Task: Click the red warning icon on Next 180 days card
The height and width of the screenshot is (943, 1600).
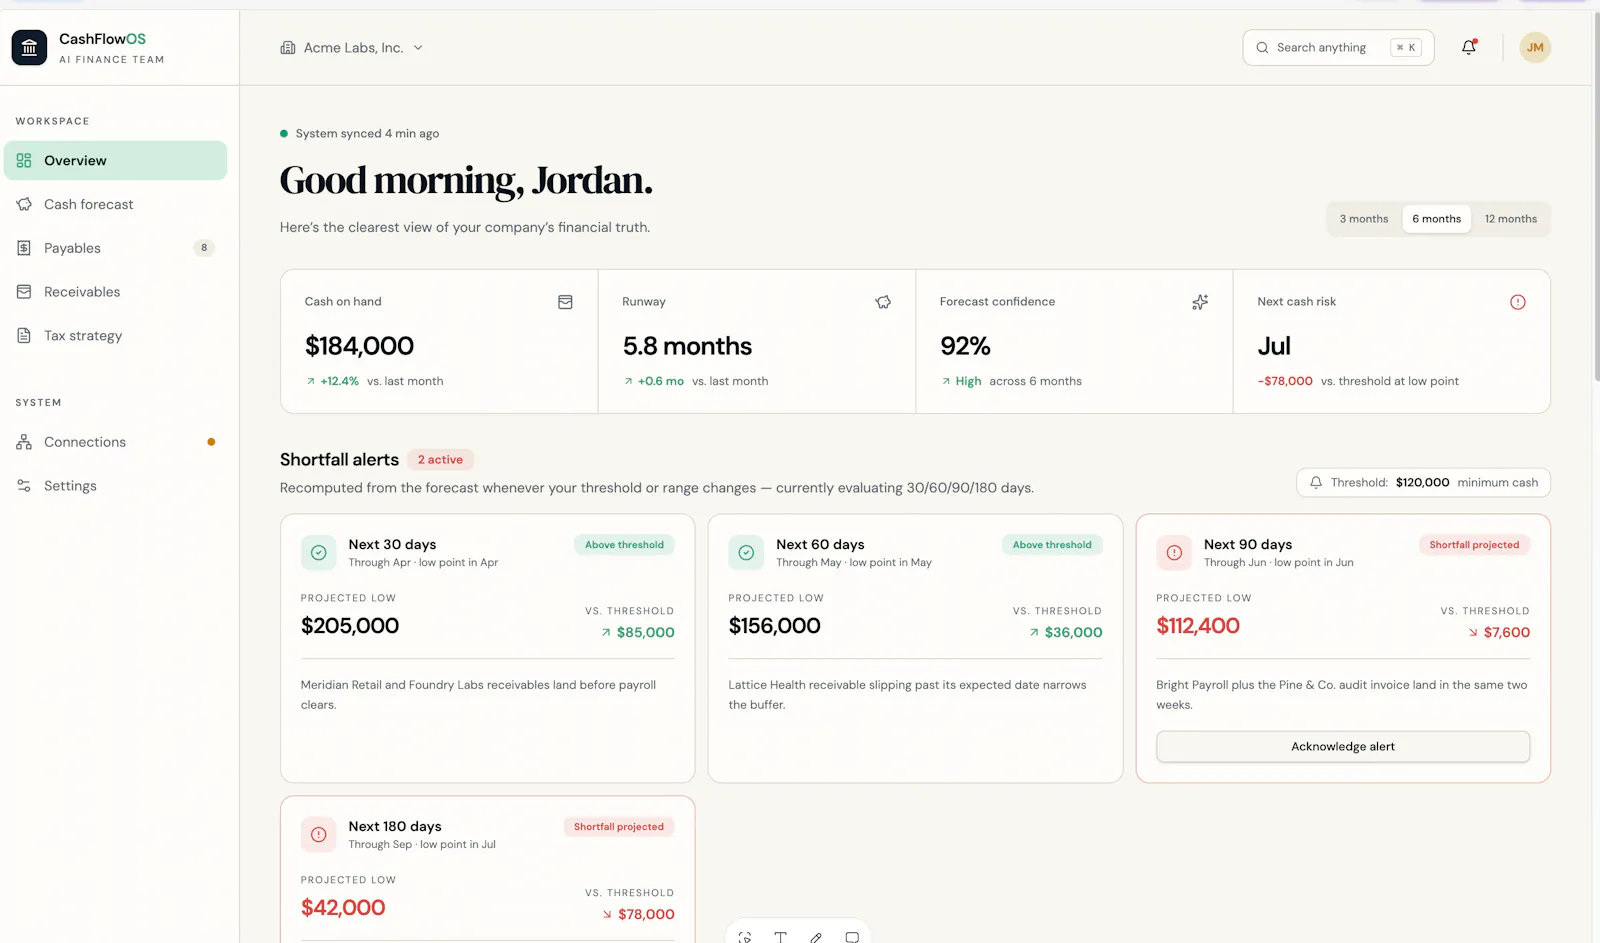Action: click(x=318, y=834)
